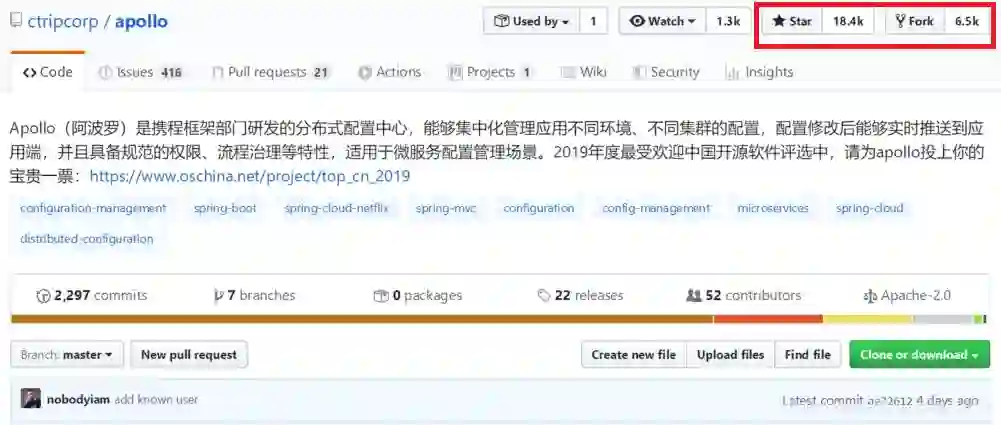Image resolution: width=1001 pixels, height=425 pixels.
Task: Switch to the Code tab
Action: (x=48, y=72)
